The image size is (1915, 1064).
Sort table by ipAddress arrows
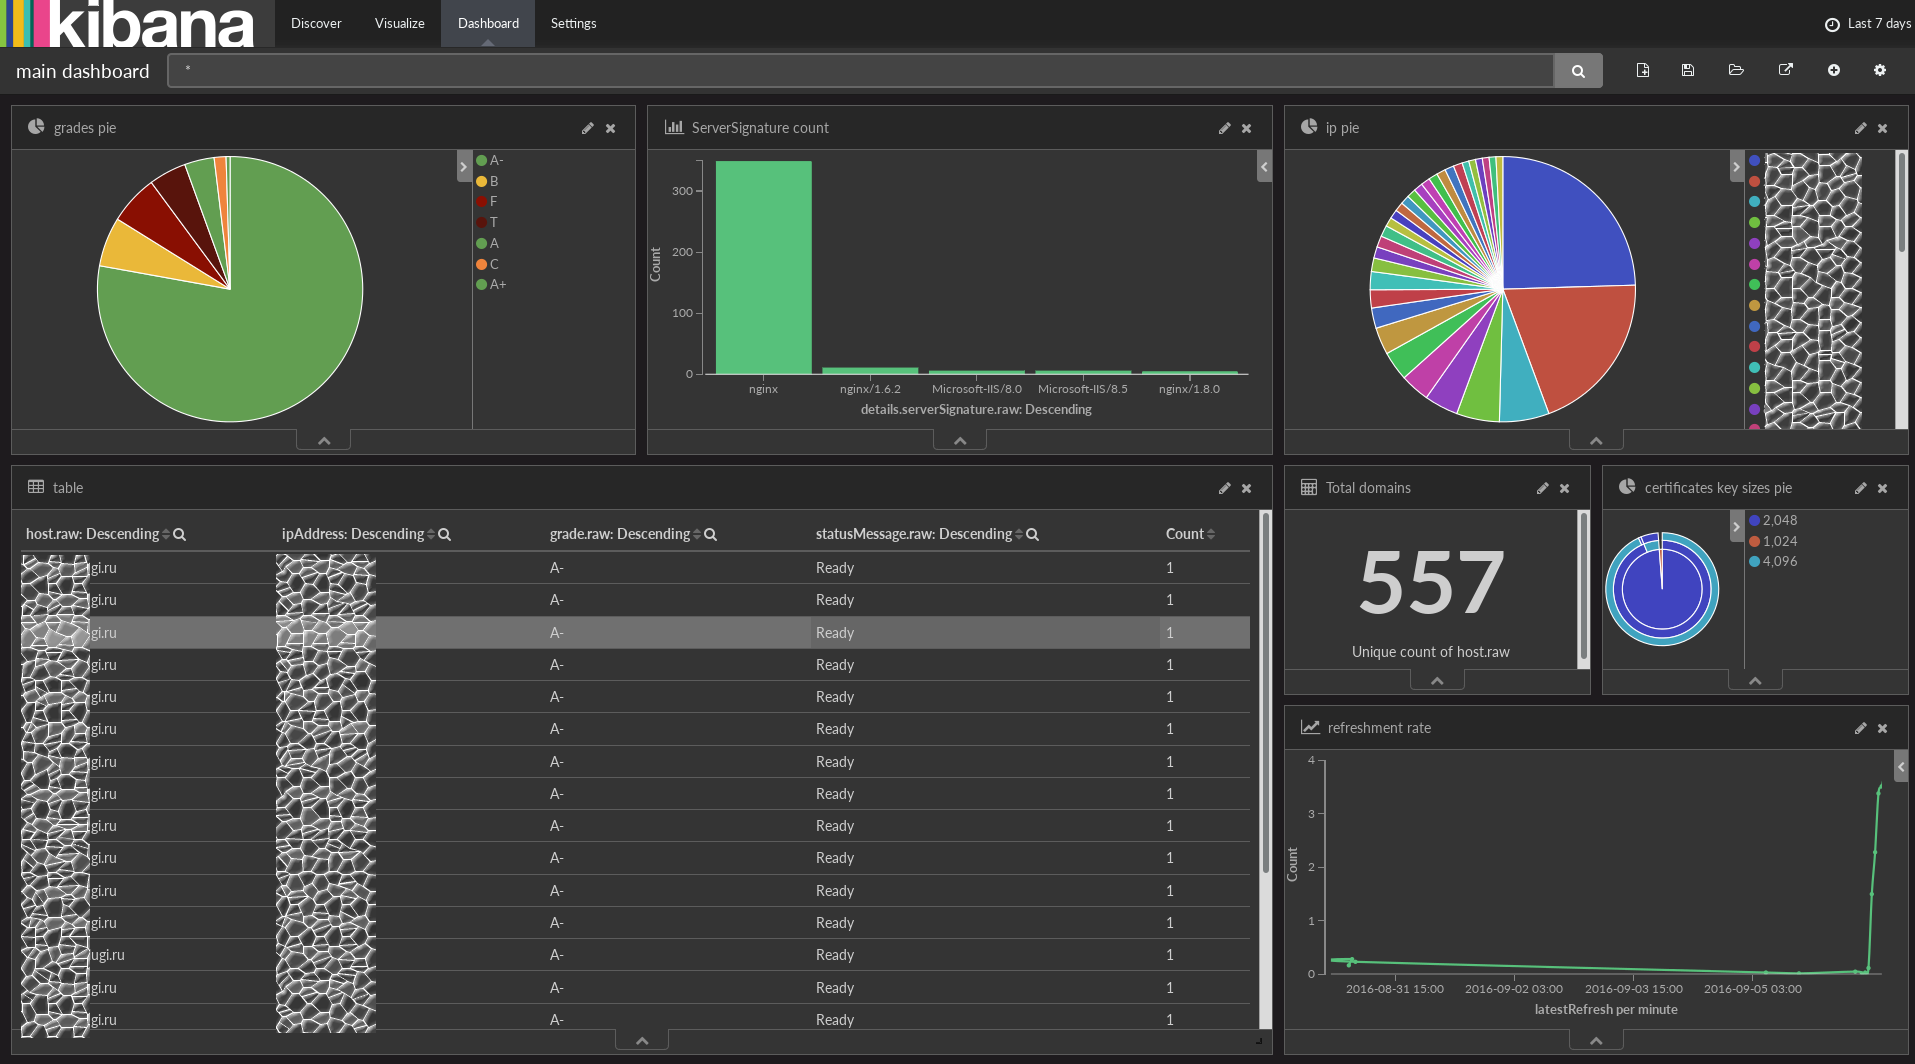431,535
